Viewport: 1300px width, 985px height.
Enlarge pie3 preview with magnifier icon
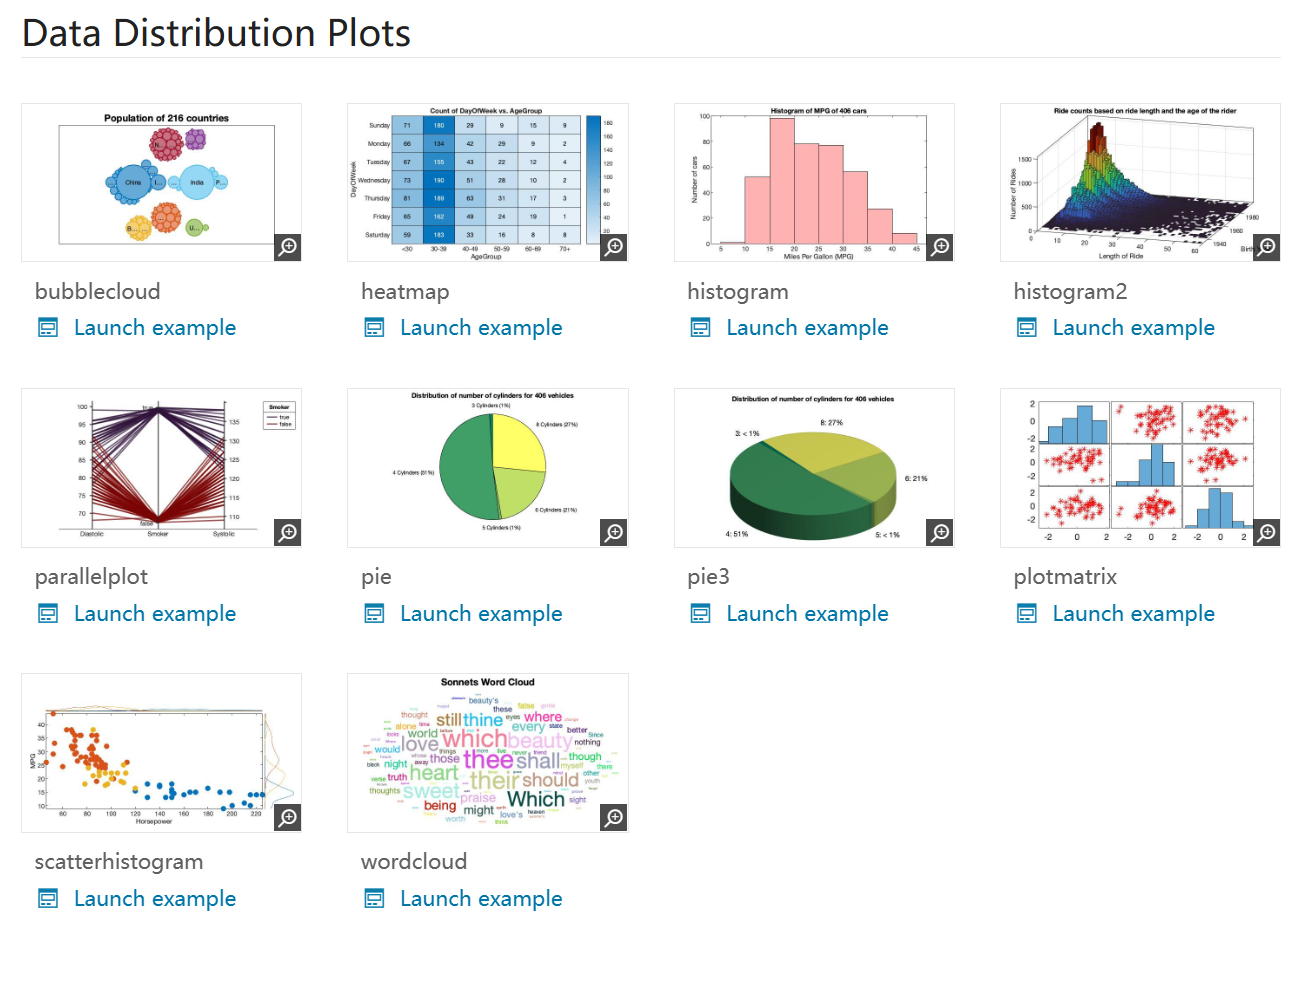pos(940,532)
